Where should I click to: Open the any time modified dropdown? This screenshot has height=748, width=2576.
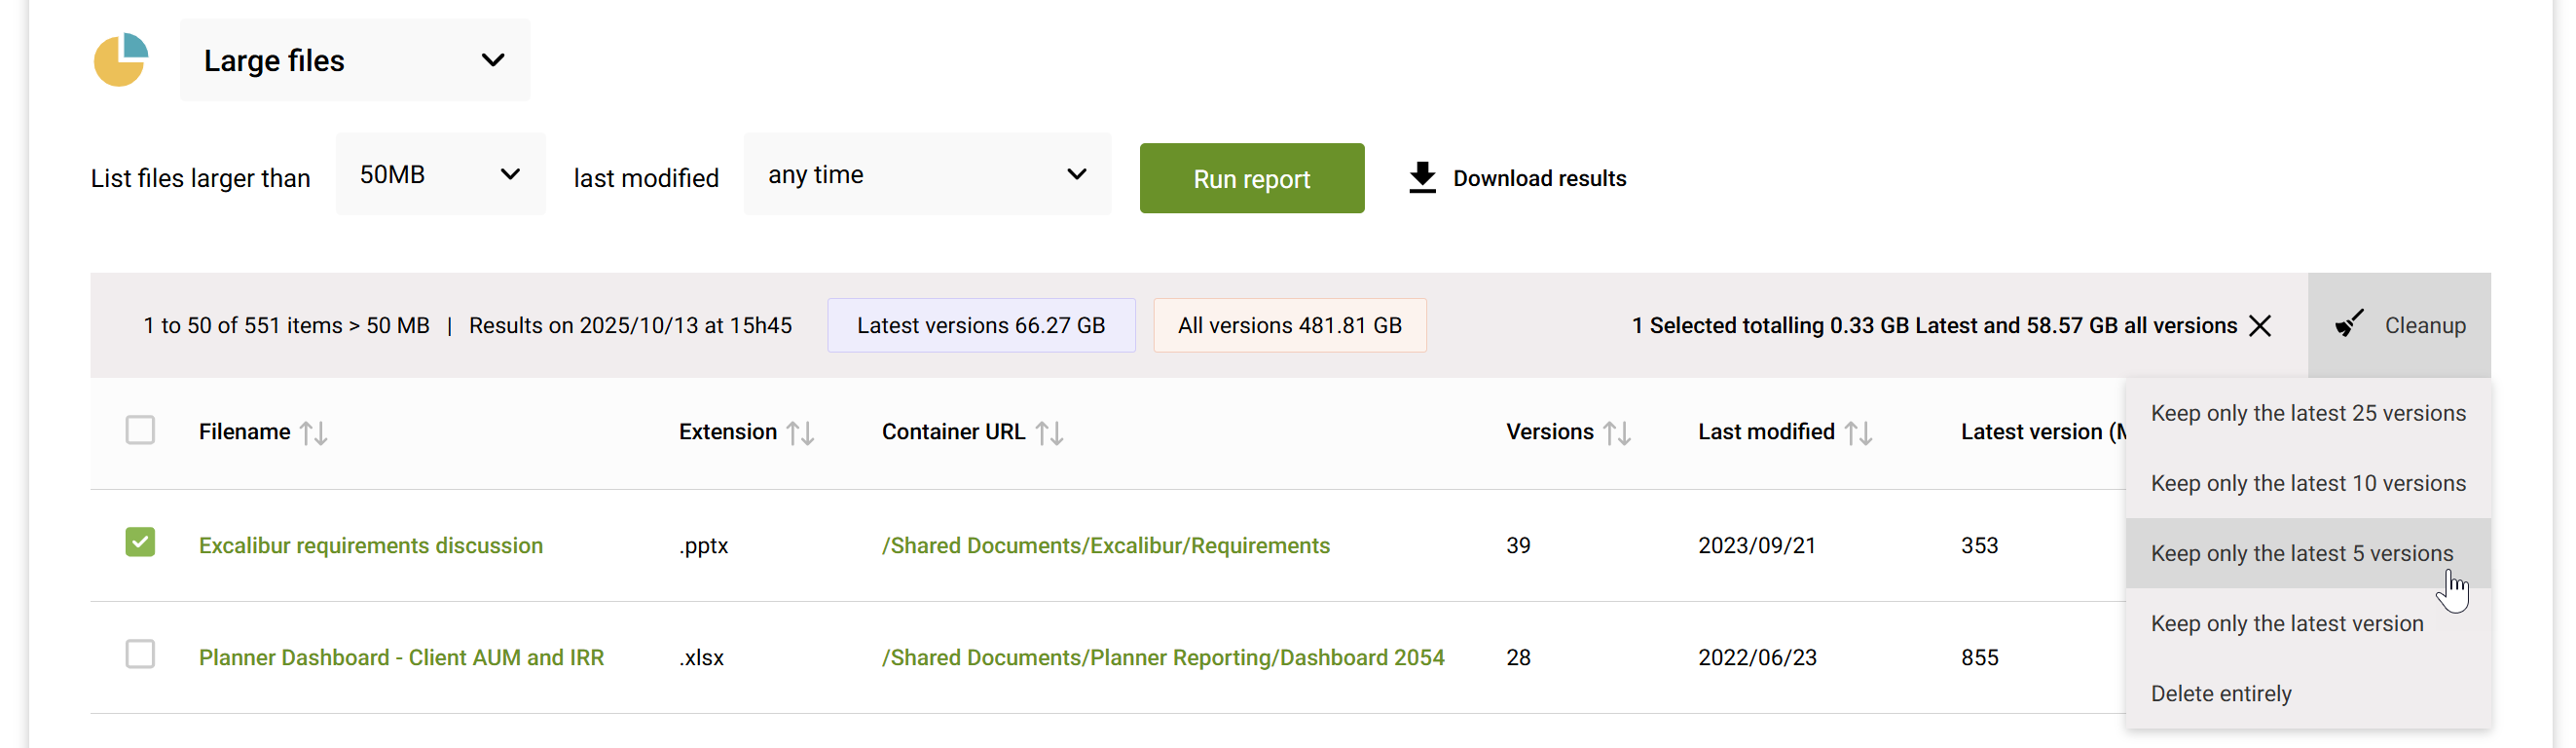pos(927,175)
